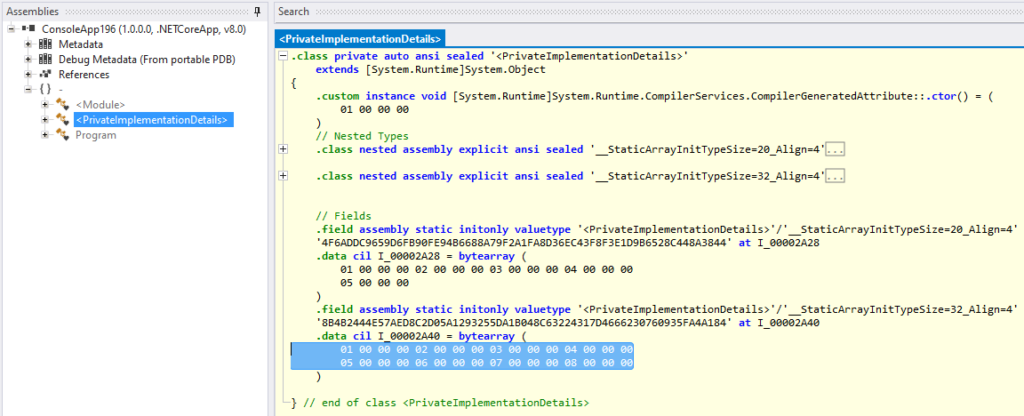The width and height of the screenshot is (1024, 416).
Task: Click the ellipsis after StaticArrayInitTypeSize=32_Align=4
Action: [836, 176]
